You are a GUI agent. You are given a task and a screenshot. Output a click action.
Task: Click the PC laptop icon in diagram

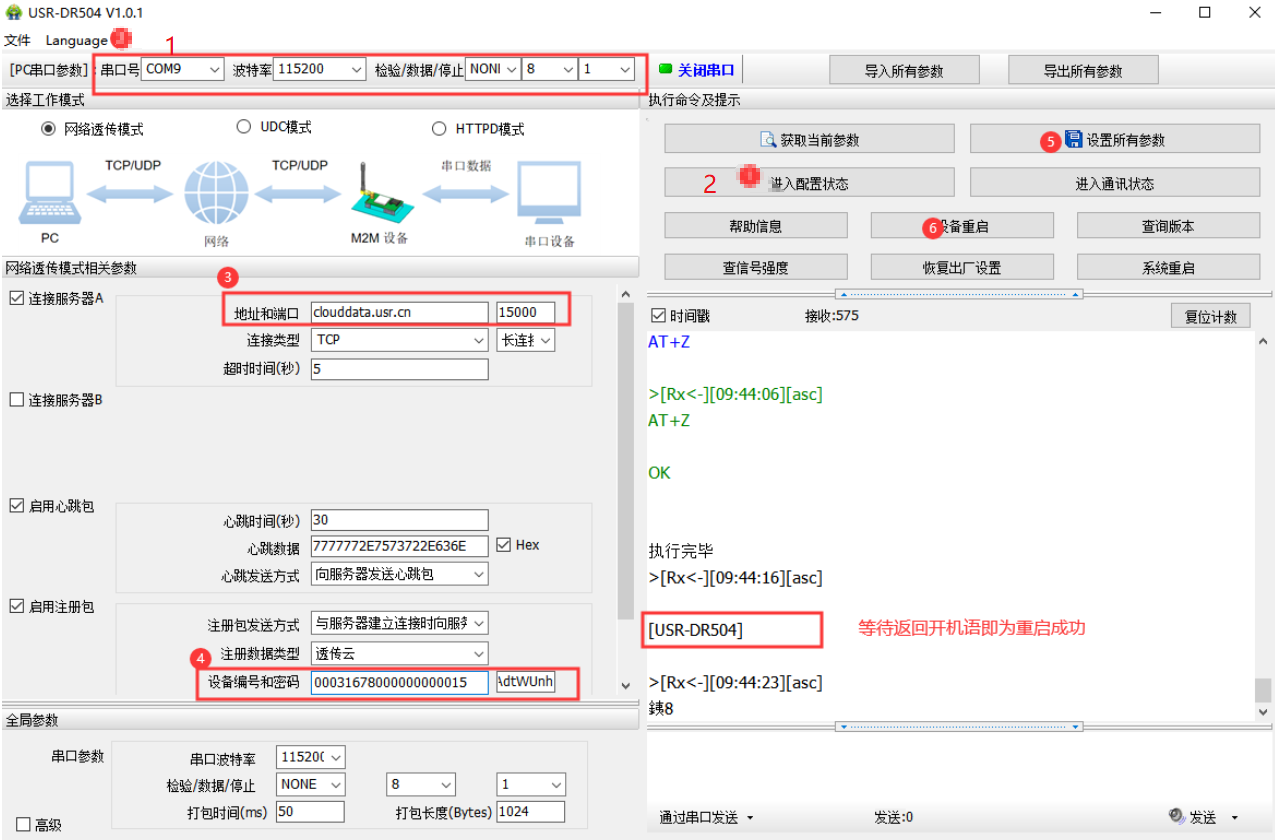click(x=49, y=194)
